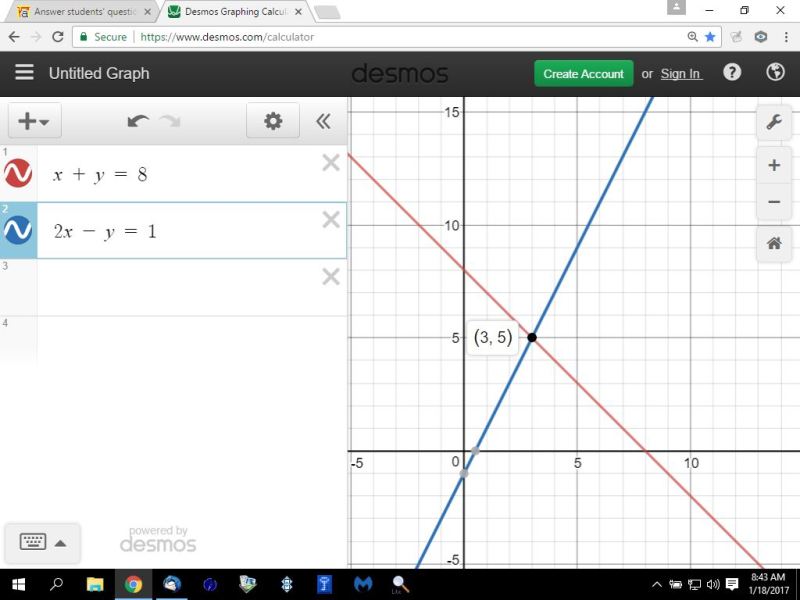Expand the keypad with the up arrow

[x=60, y=543]
